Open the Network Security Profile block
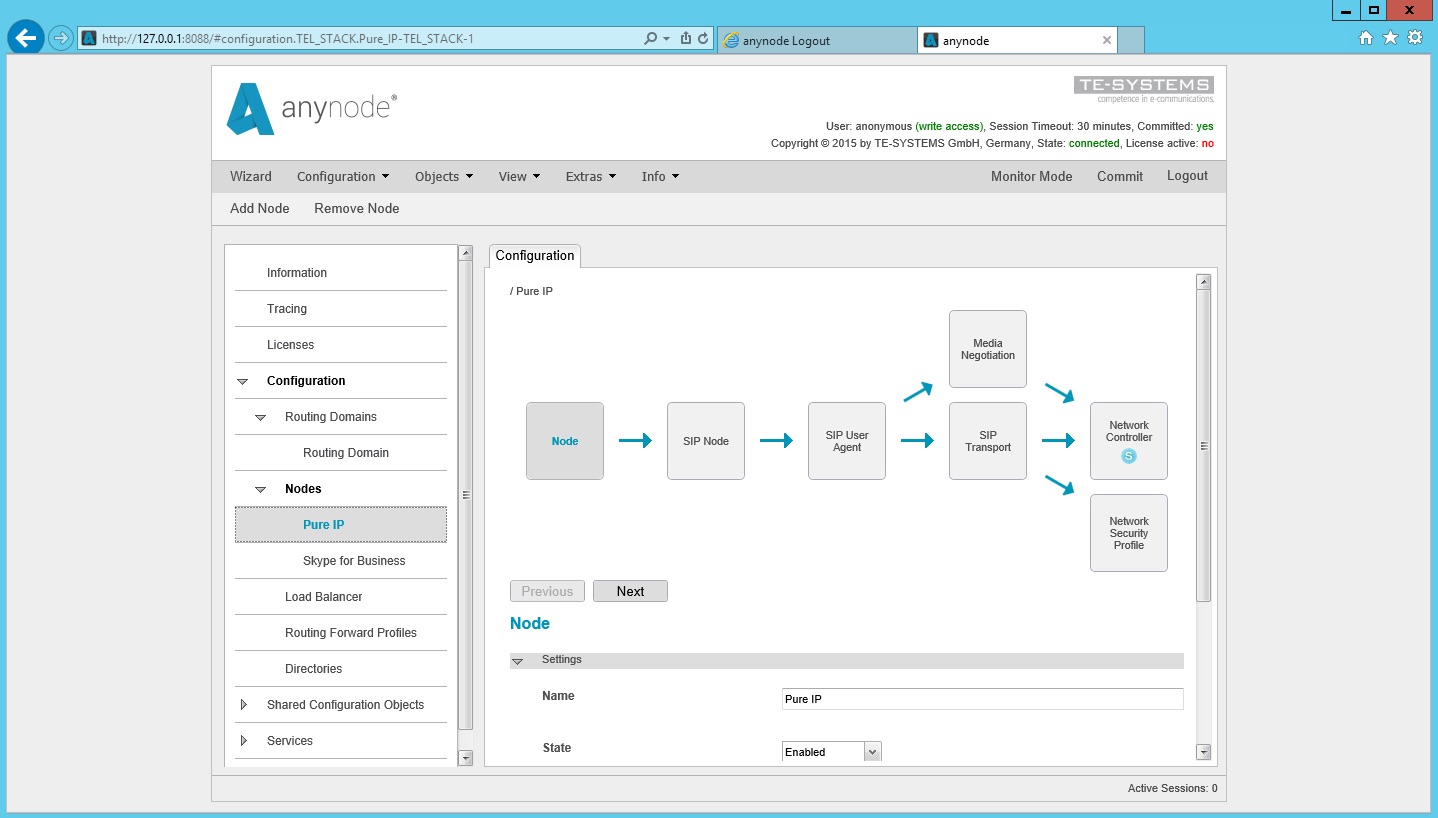The width and height of the screenshot is (1438, 818). [x=1128, y=533]
